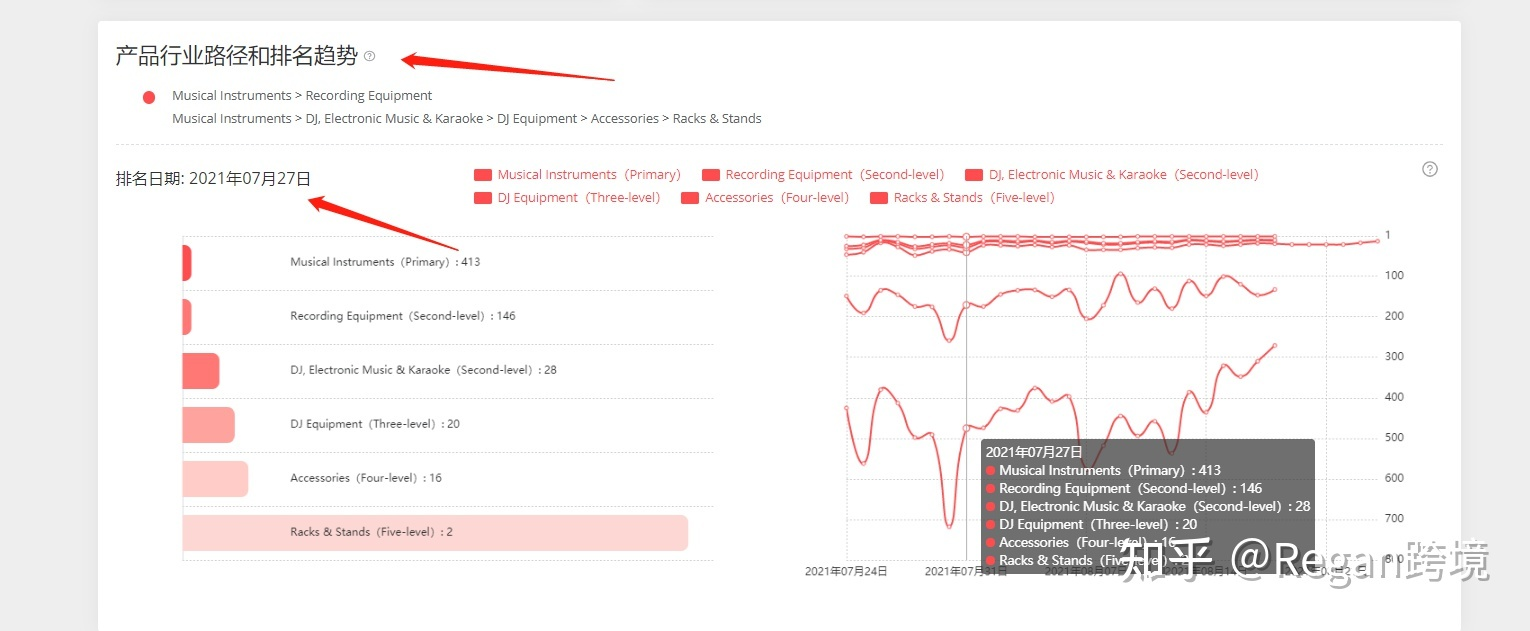Select the DJ Equipment (Three-level) bar
This screenshot has width=1530, height=631.
[x=208, y=425]
